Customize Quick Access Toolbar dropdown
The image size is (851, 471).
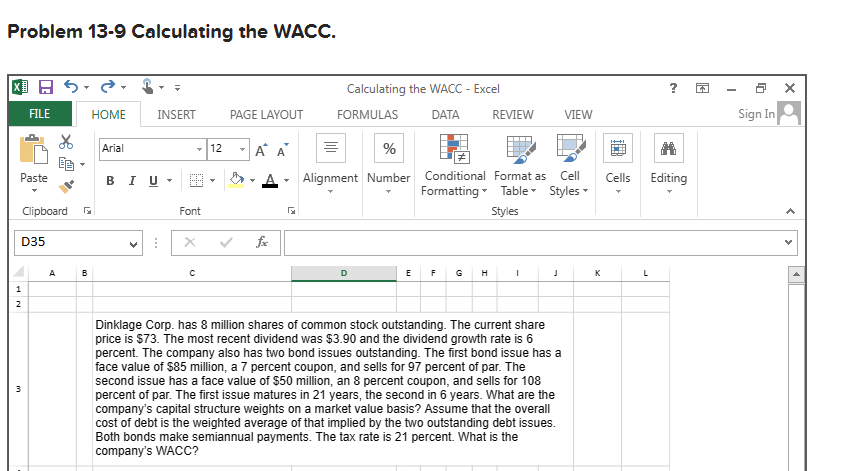177,87
